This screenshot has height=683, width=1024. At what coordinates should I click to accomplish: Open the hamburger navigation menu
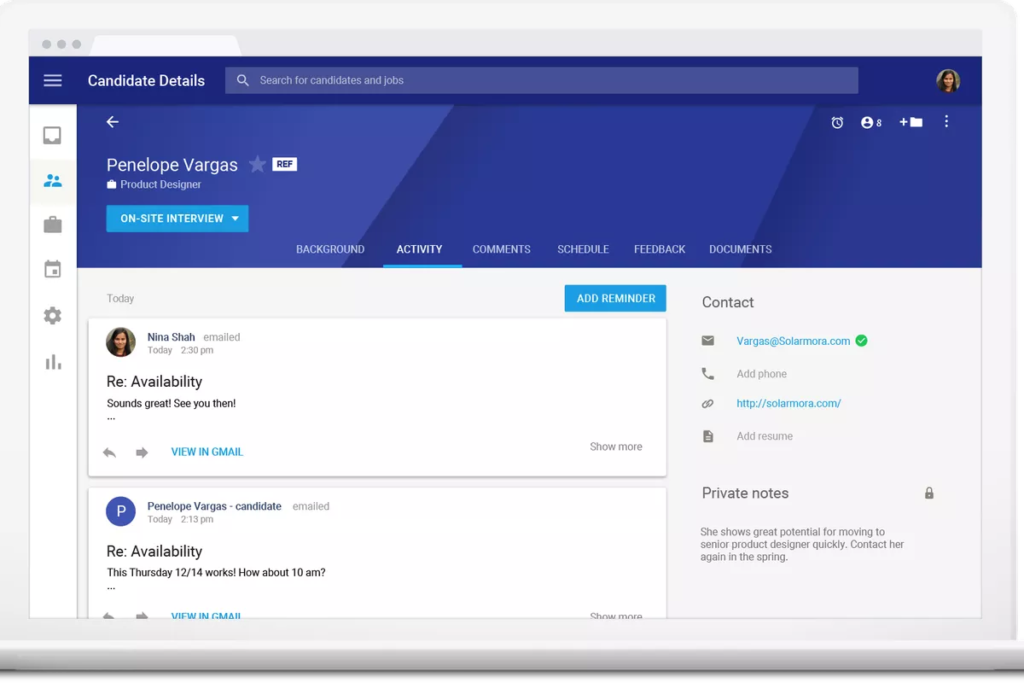(52, 80)
